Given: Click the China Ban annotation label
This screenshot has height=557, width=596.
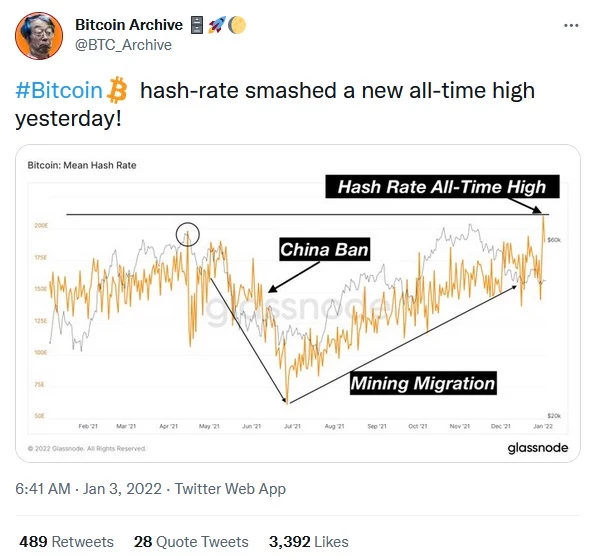Looking at the screenshot, I should pyautogui.click(x=325, y=249).
